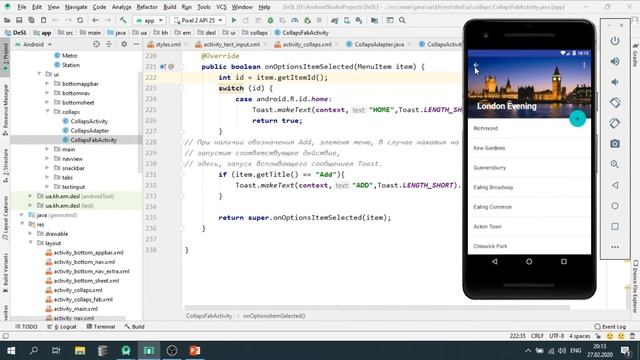Rotate emulator left icon
The height and width of the screenshot is (360, 640).
(x=615, y=102)
